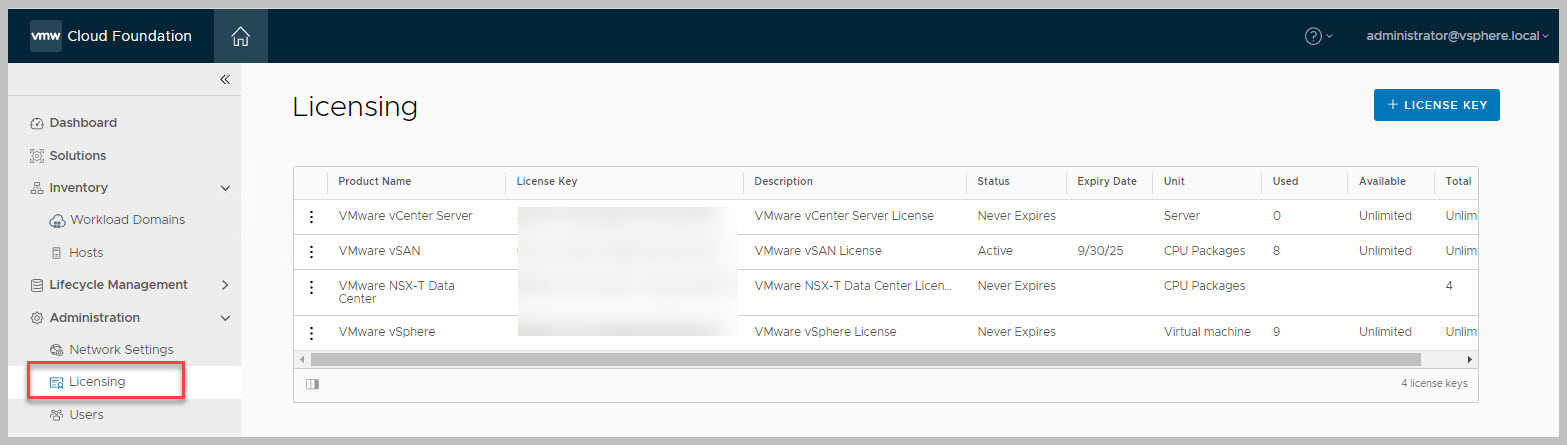Collapse the sidebar with double chevron

click(225, 80)
